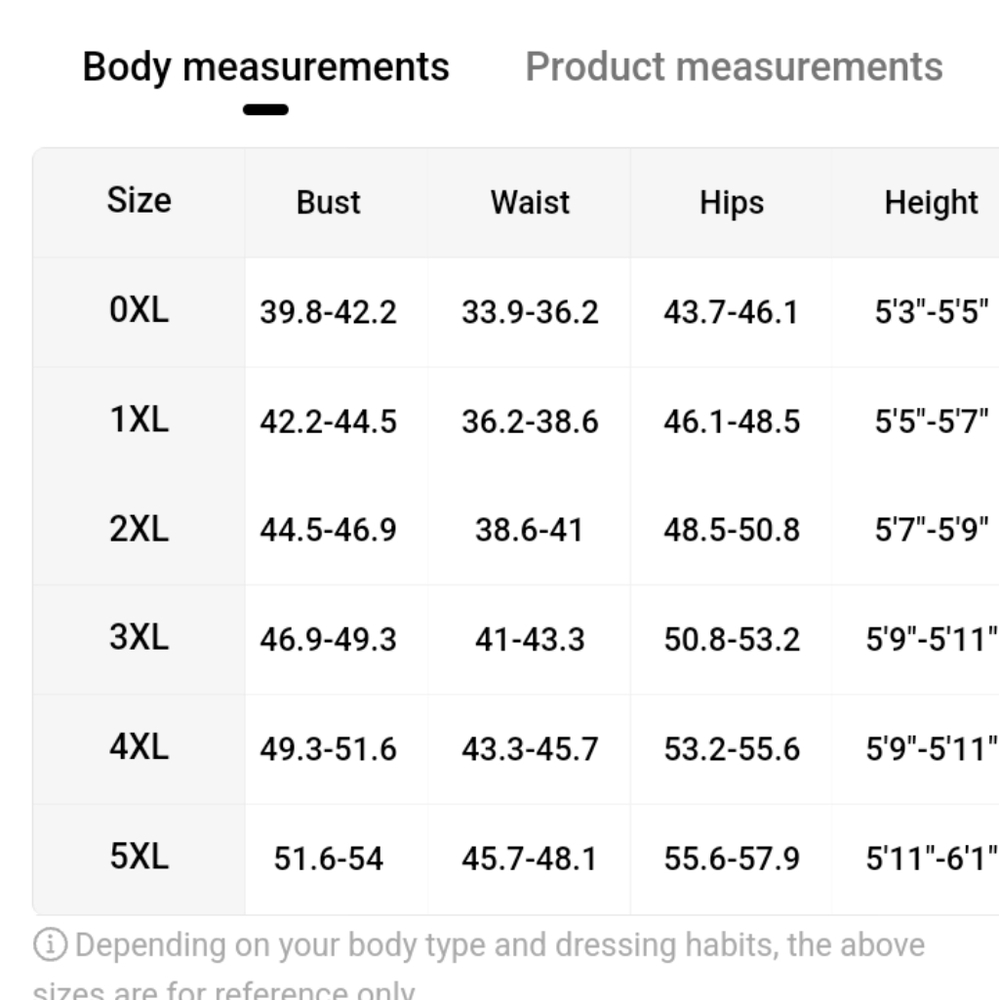Click the Waist column header
This screenshot has height=1000, width=999.
(529, 203)
